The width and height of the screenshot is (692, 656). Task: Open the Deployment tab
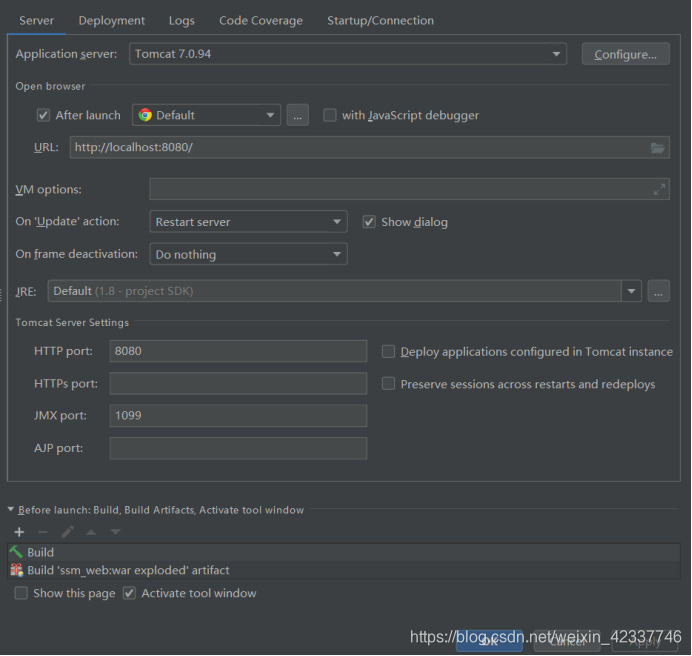(x=111, y=21)
